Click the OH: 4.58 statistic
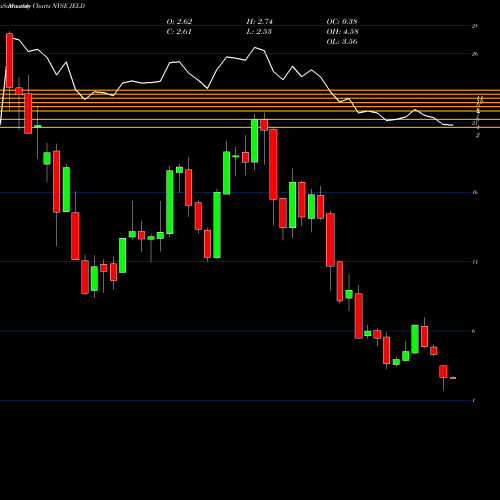The image size is (500, 500). click(342, 32)
